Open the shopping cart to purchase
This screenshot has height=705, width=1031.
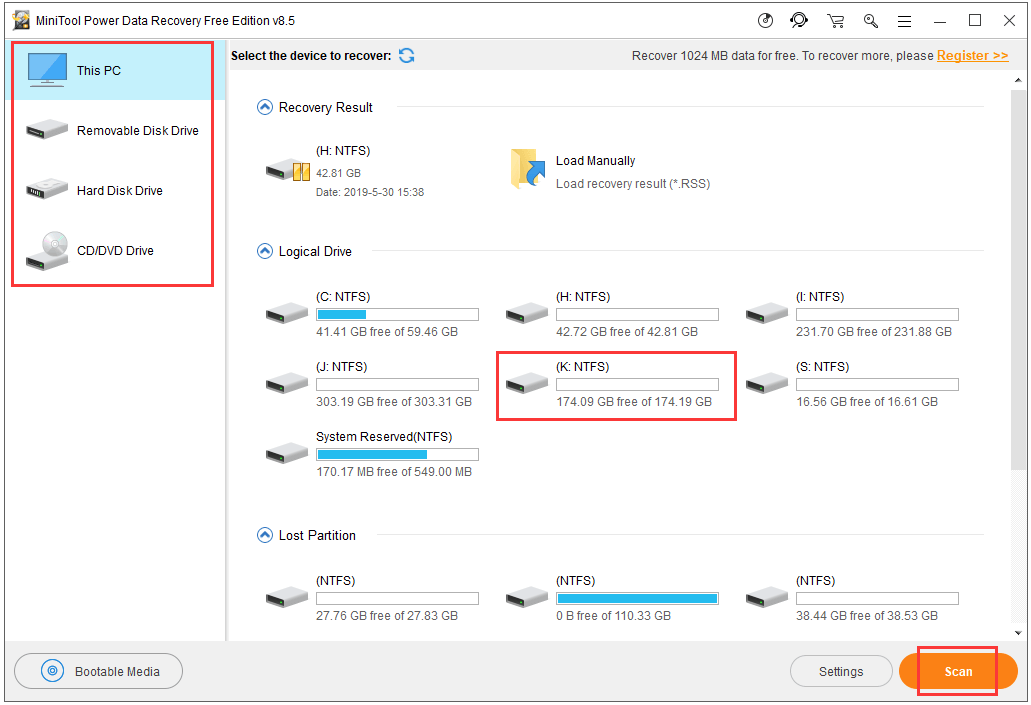(x=836, y=20)
